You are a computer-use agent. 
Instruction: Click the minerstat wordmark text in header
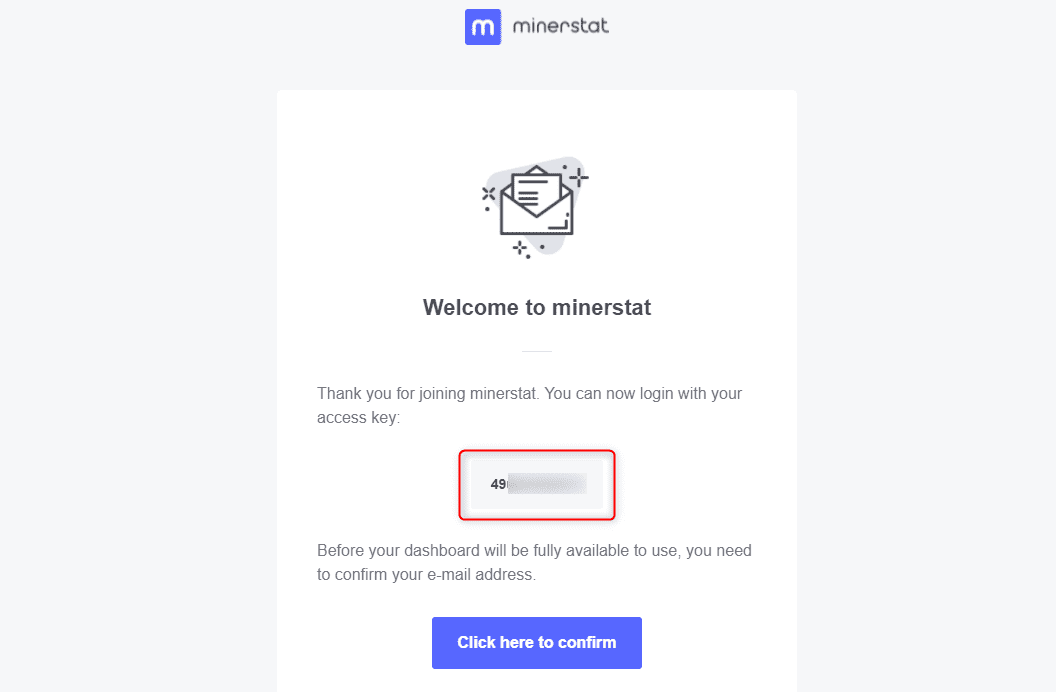(560, 26)
